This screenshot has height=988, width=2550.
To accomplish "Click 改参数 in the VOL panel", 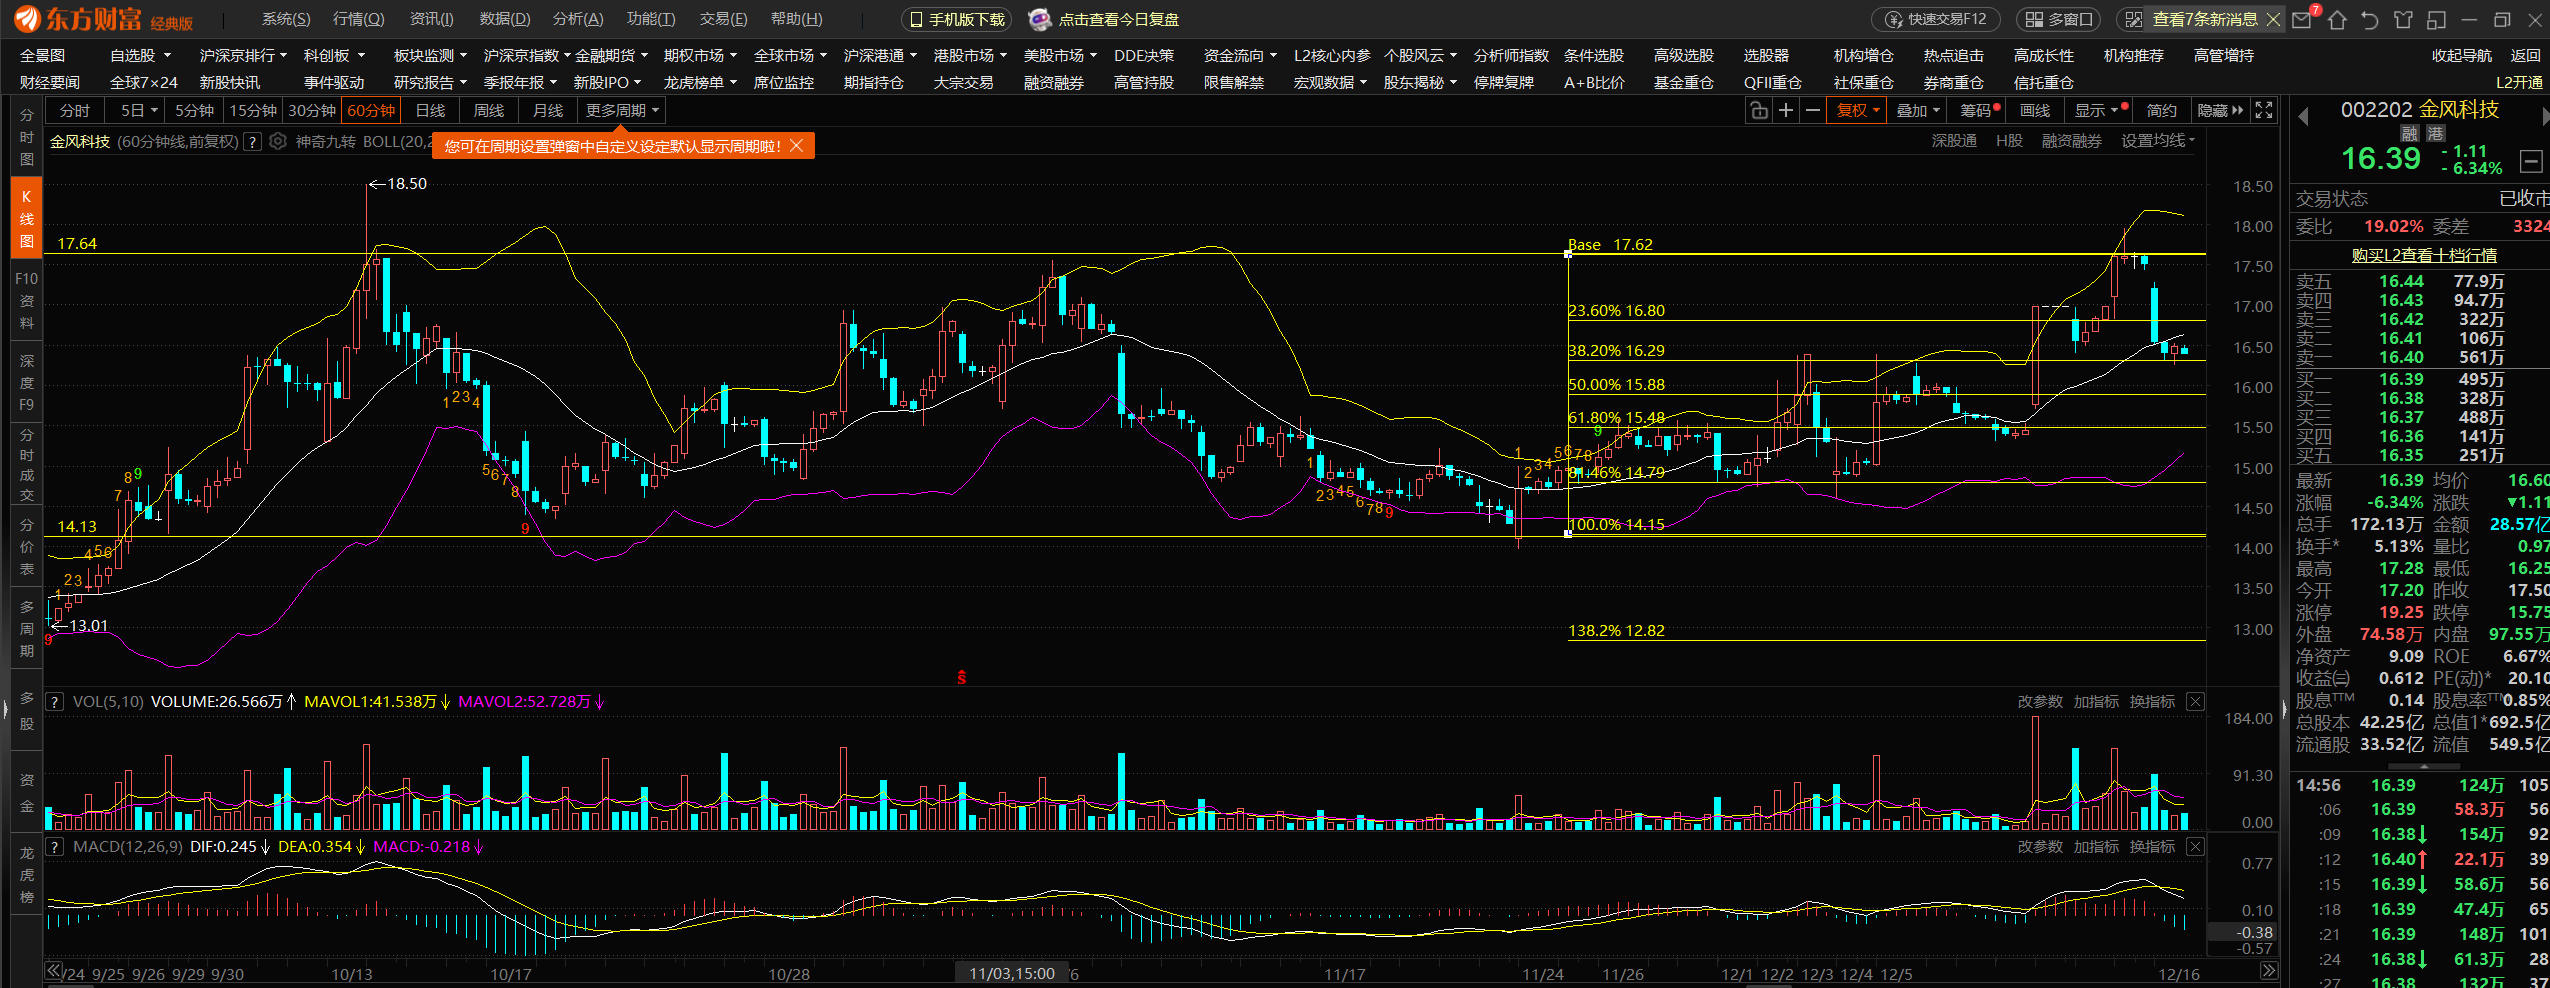I will pyautogui.click(x=2040, y=702).
